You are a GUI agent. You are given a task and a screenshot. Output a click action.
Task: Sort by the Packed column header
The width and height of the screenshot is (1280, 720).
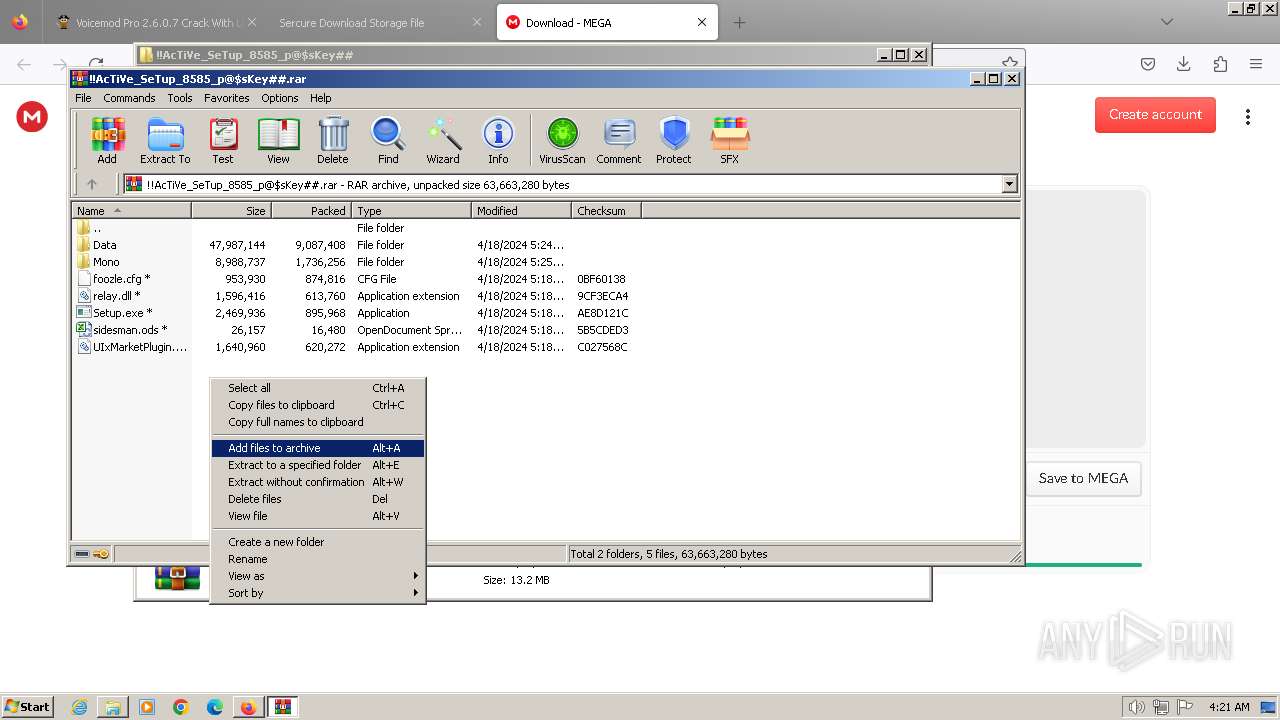tap(311, 211)
